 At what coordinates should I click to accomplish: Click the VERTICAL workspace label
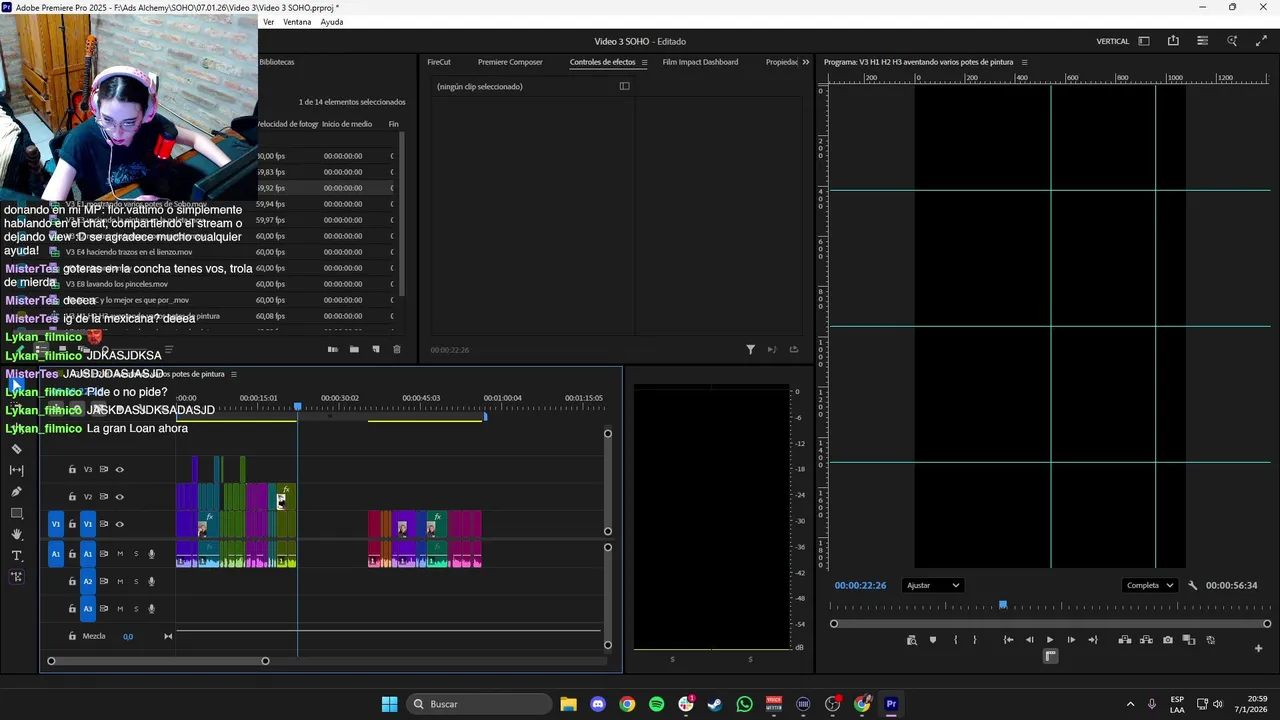click(x=1113, y=41)
